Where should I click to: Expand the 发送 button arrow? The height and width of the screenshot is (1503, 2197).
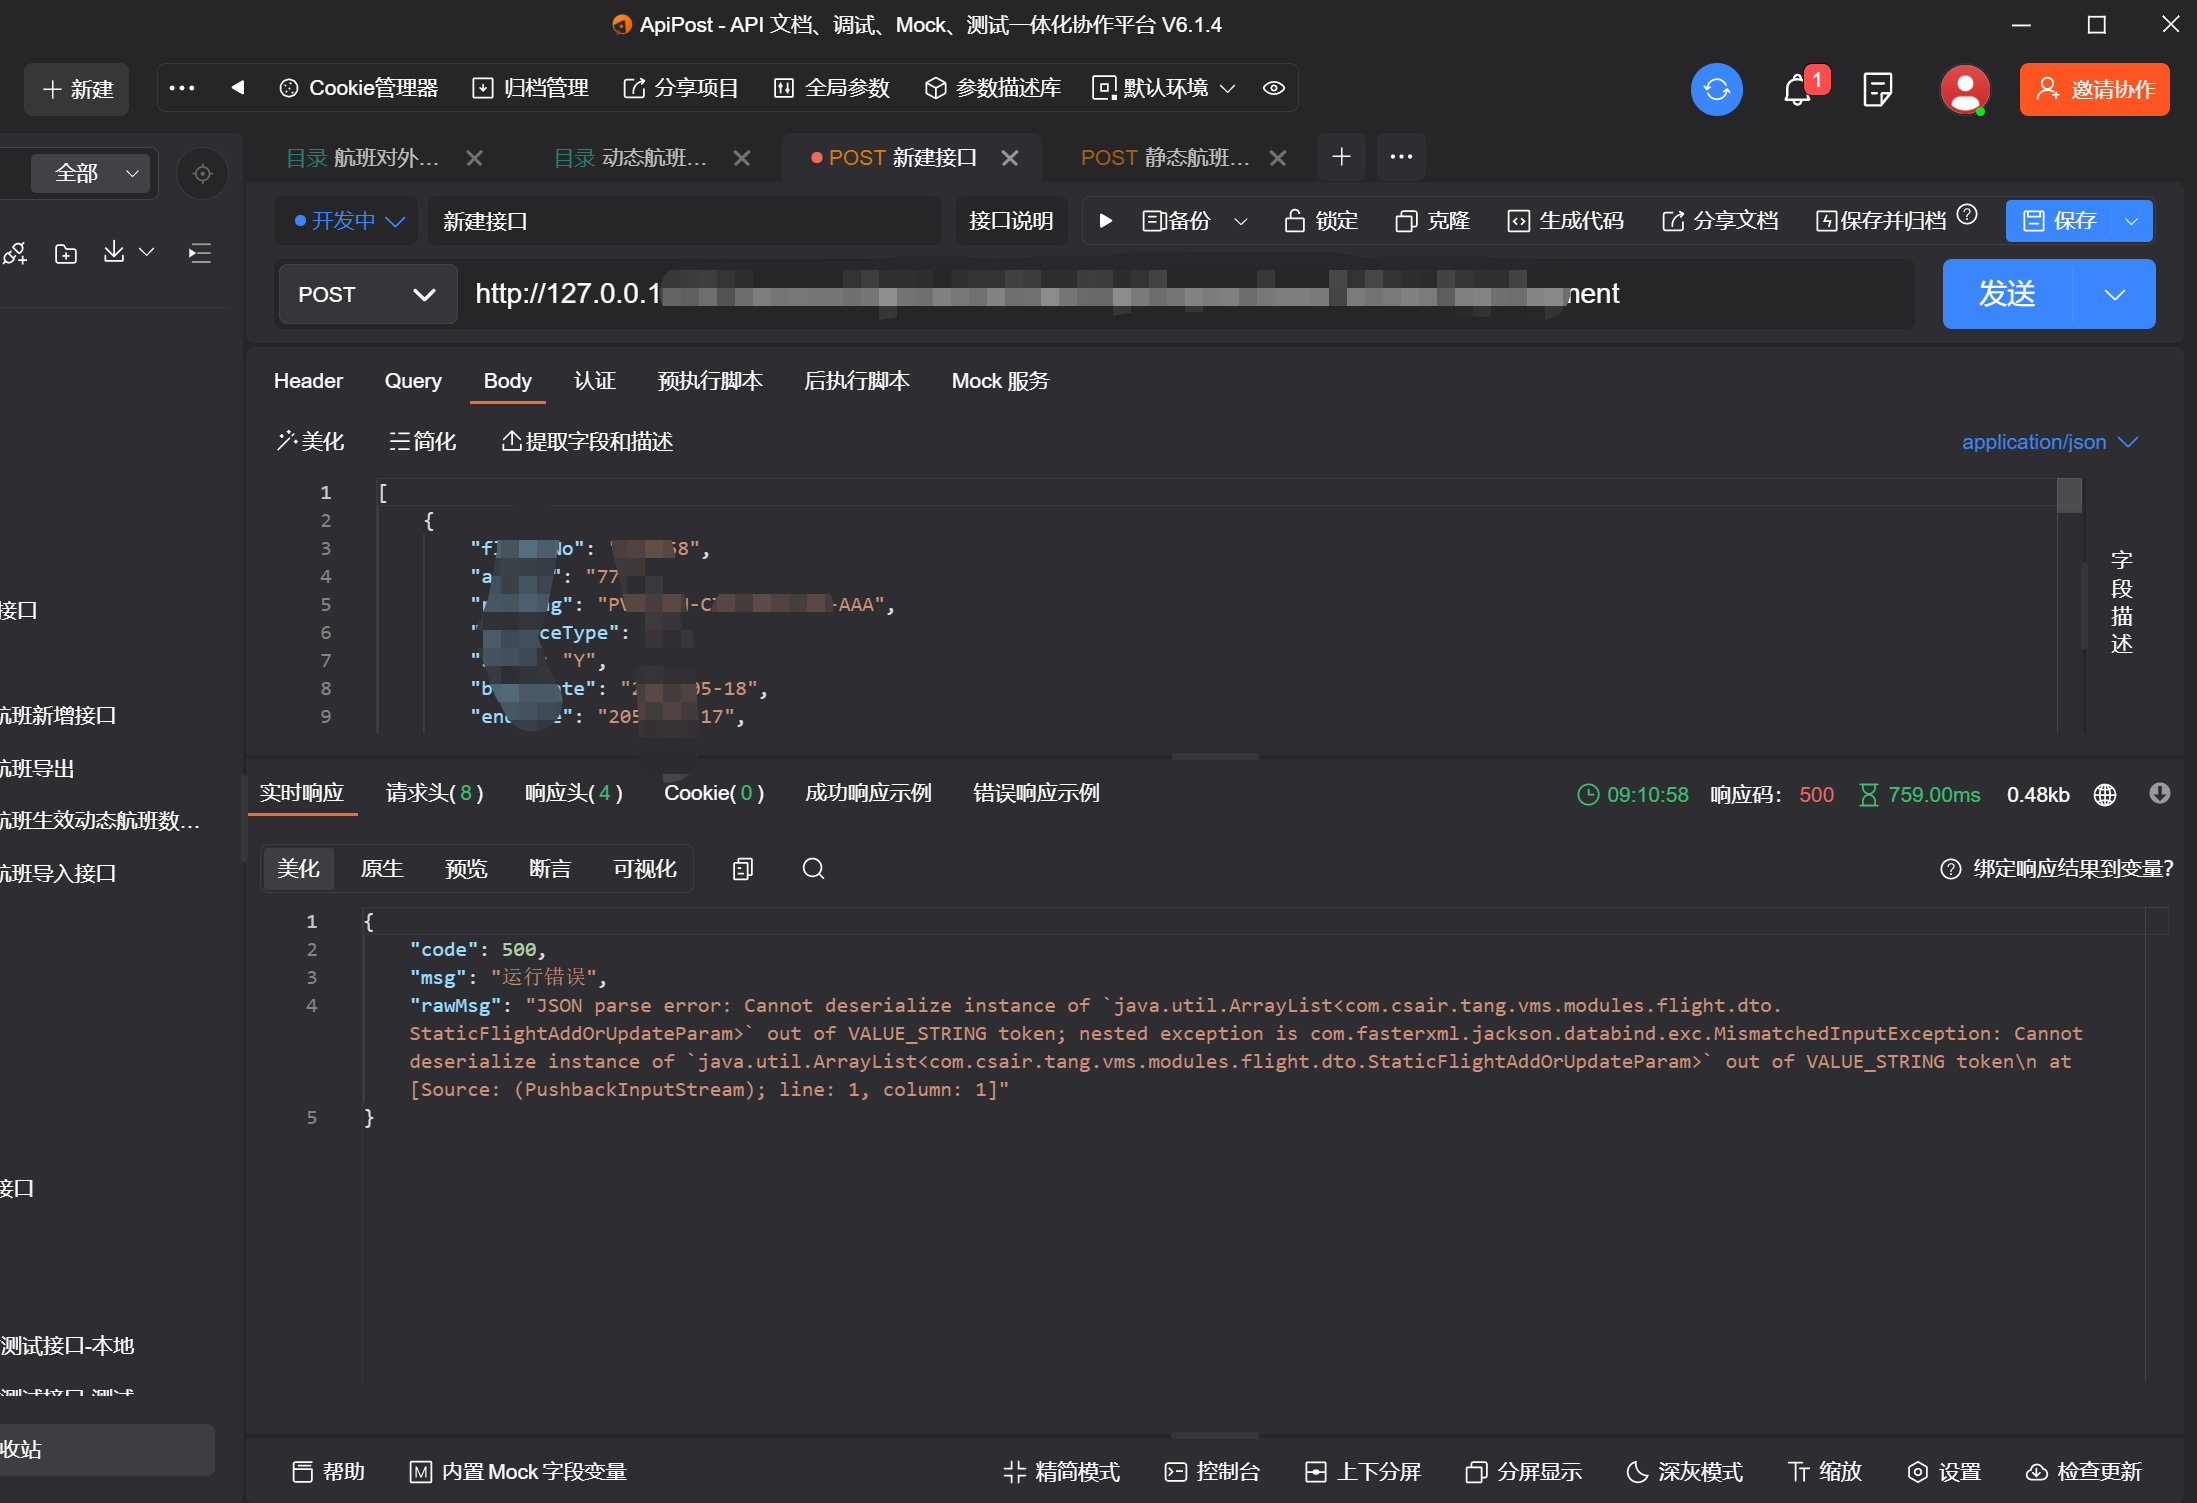click(x=2113, y=294)
